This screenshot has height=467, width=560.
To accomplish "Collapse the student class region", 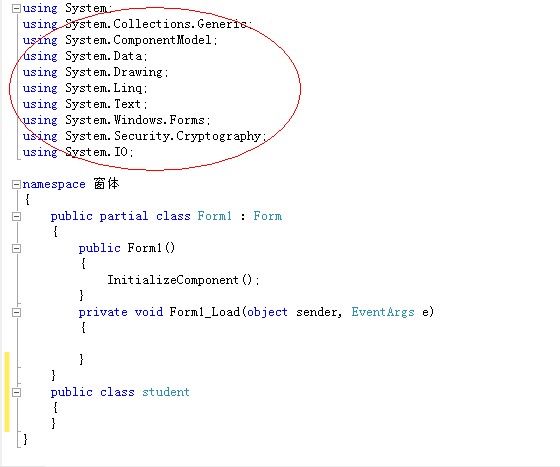I will (16, 392).
